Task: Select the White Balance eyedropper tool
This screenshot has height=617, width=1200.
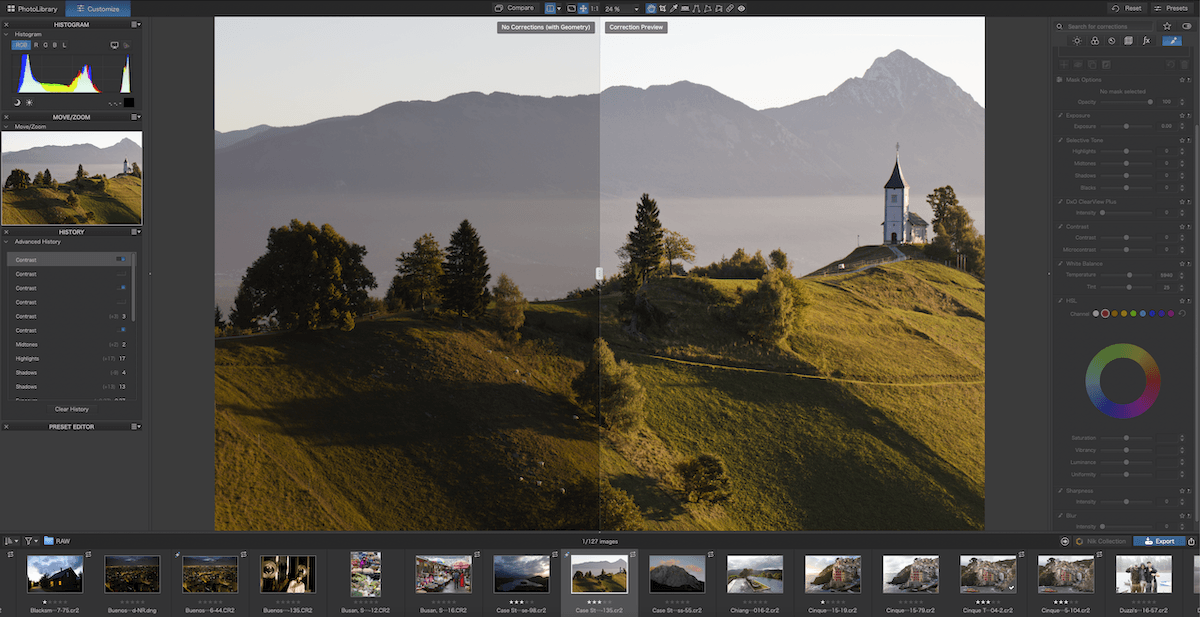Action: [674, 8]
